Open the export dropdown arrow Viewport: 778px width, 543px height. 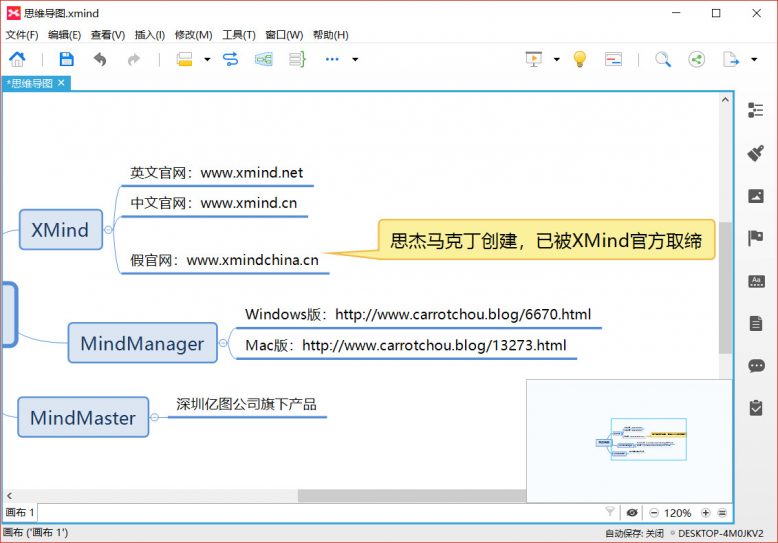(754, 60)
